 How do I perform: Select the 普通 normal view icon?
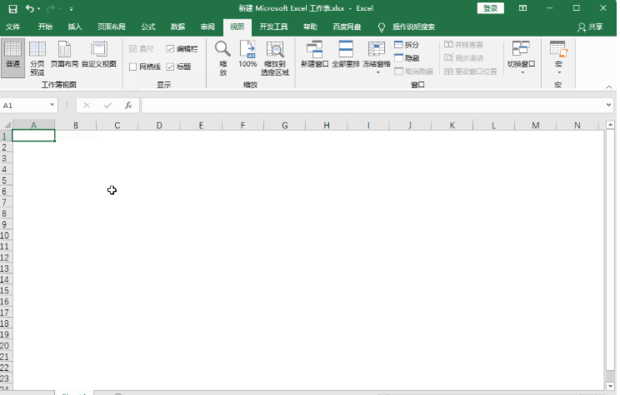[x=13, y=58]
